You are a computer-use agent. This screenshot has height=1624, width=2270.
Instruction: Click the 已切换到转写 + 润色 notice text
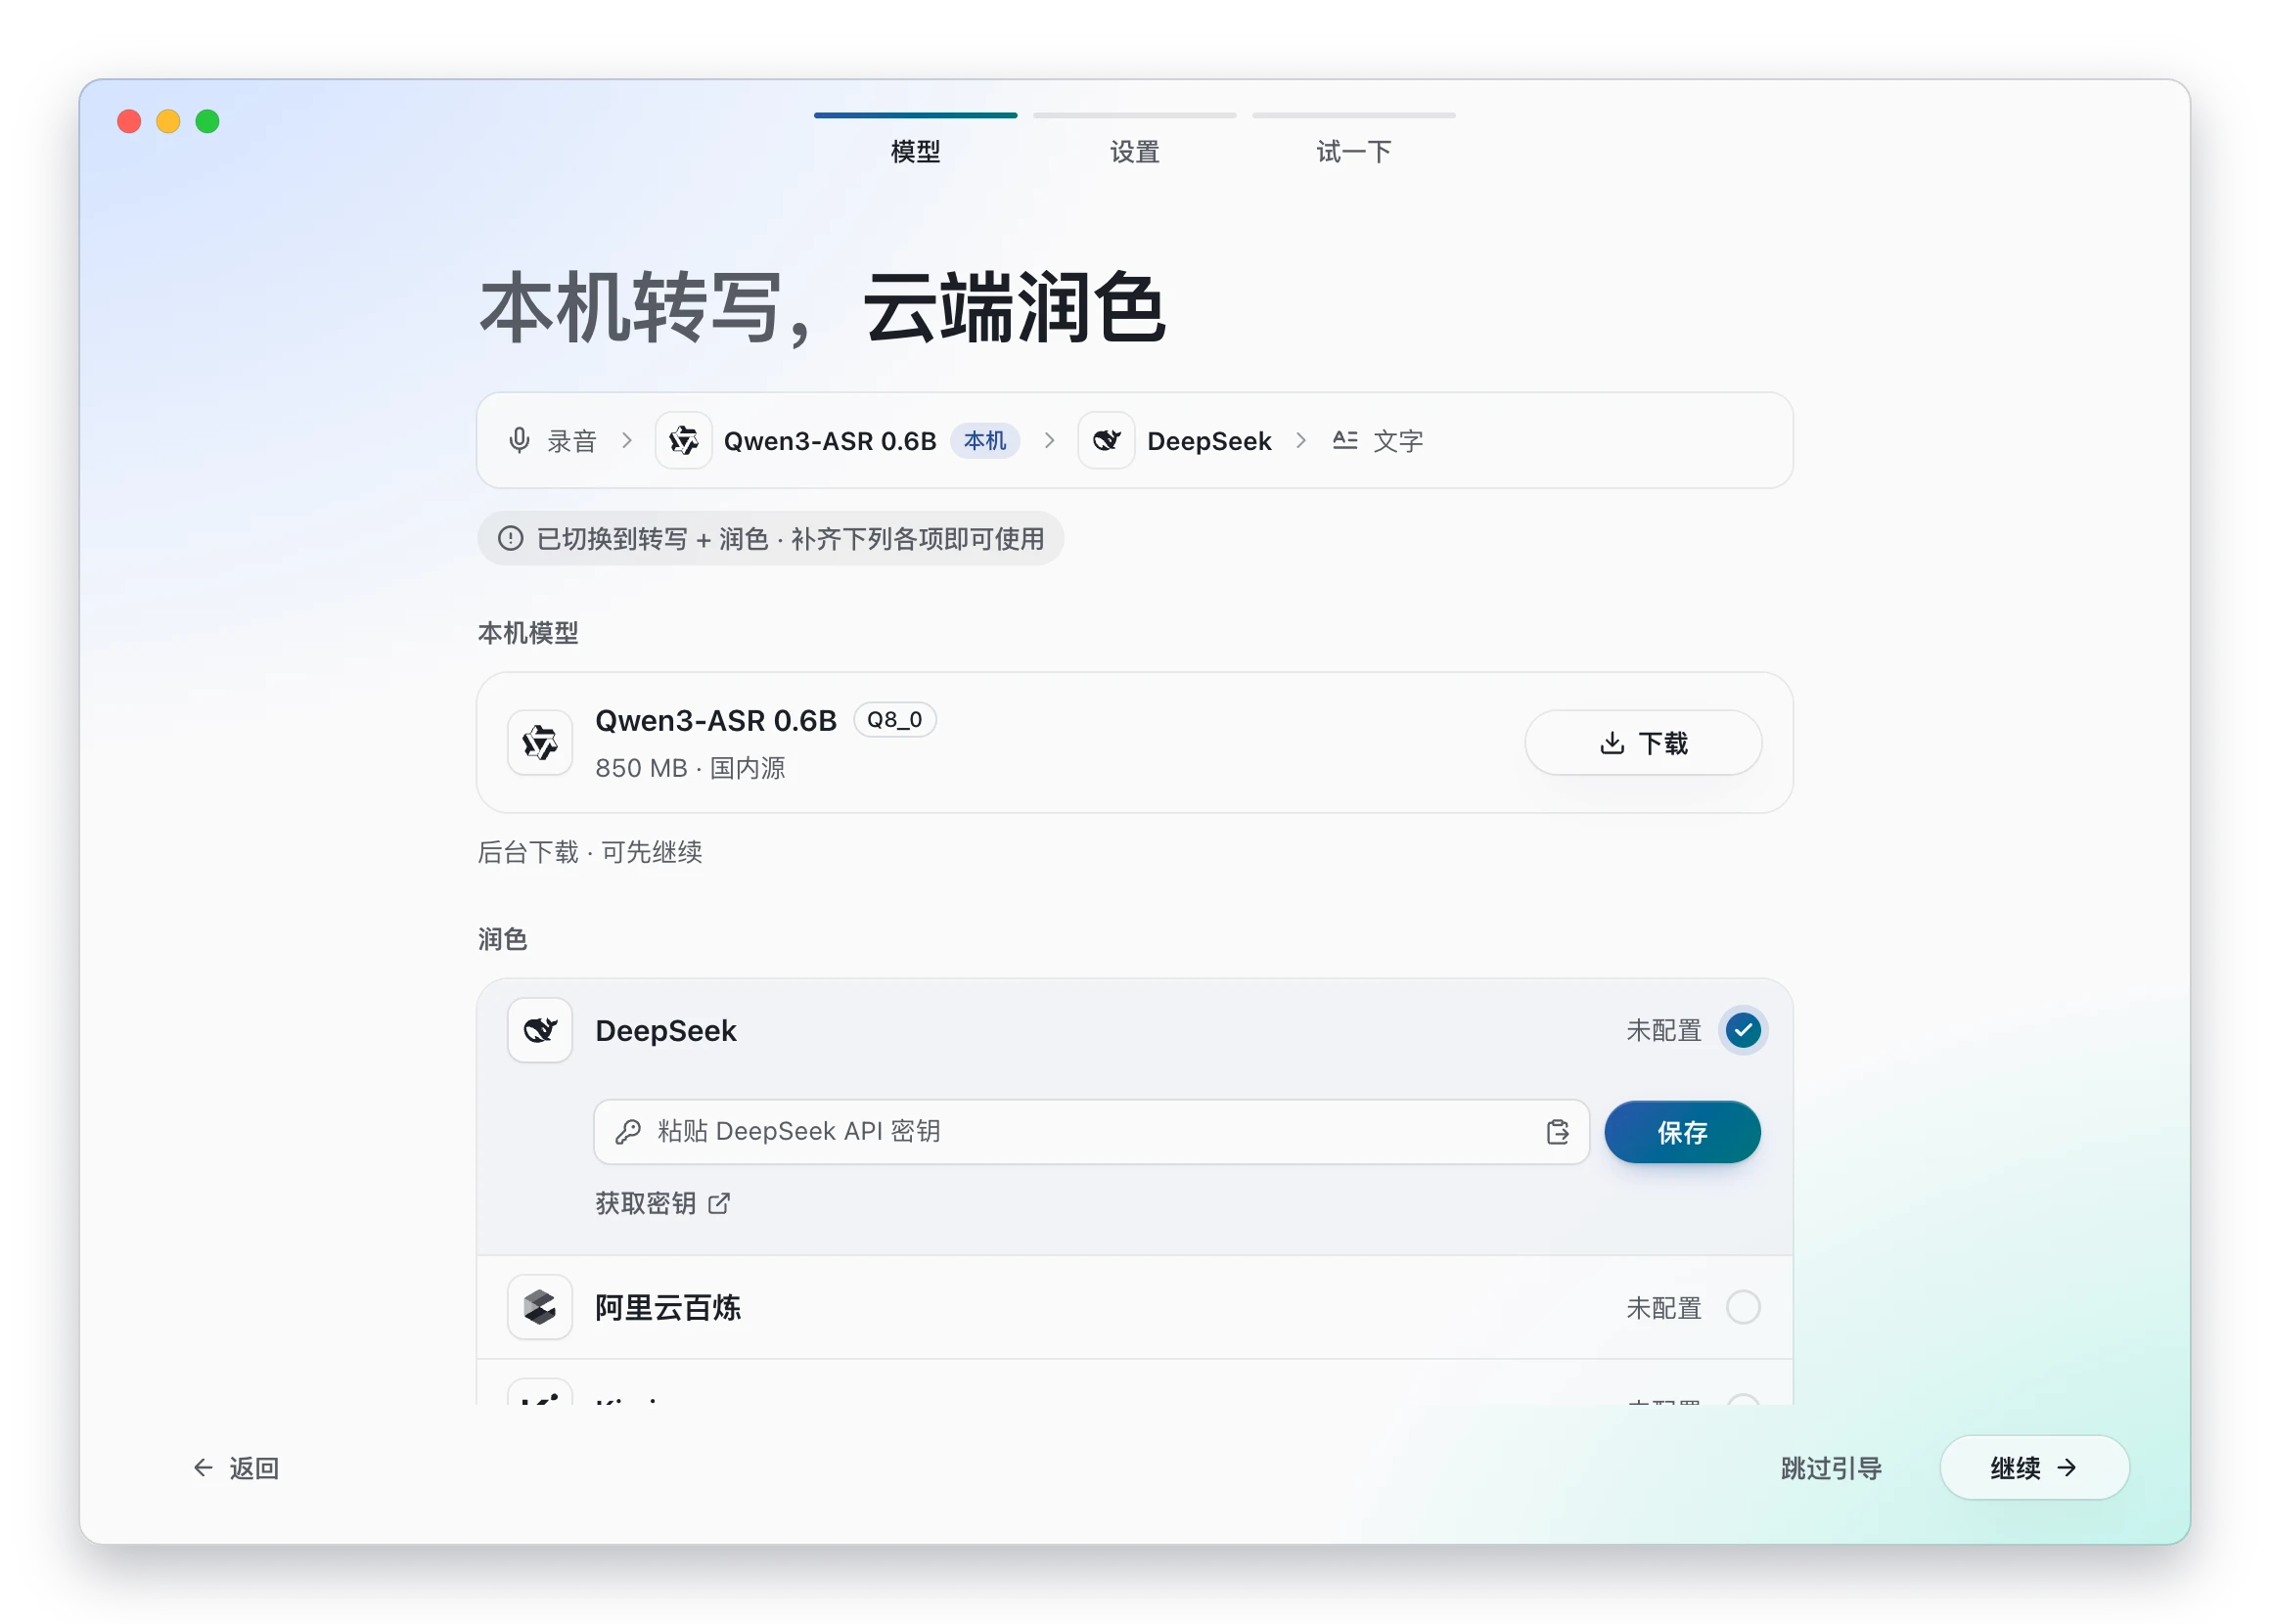pos(790,539)
